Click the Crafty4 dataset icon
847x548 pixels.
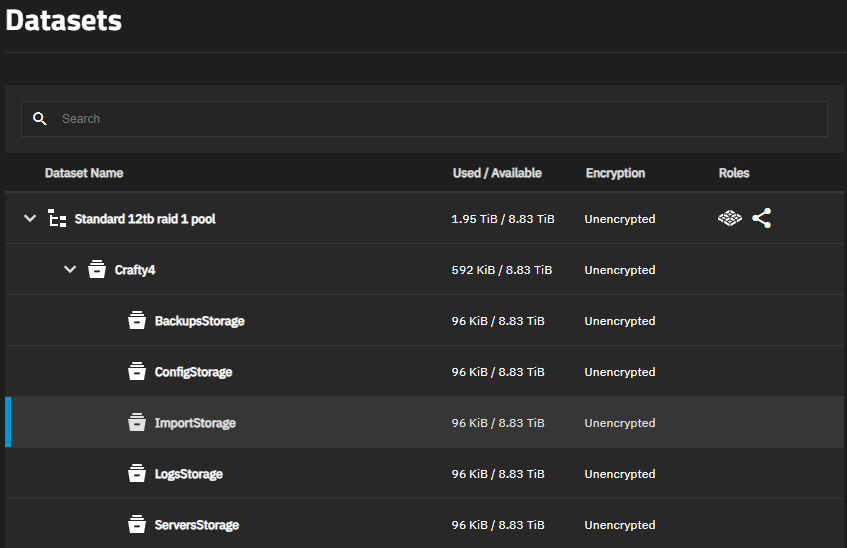coord(97,270)
